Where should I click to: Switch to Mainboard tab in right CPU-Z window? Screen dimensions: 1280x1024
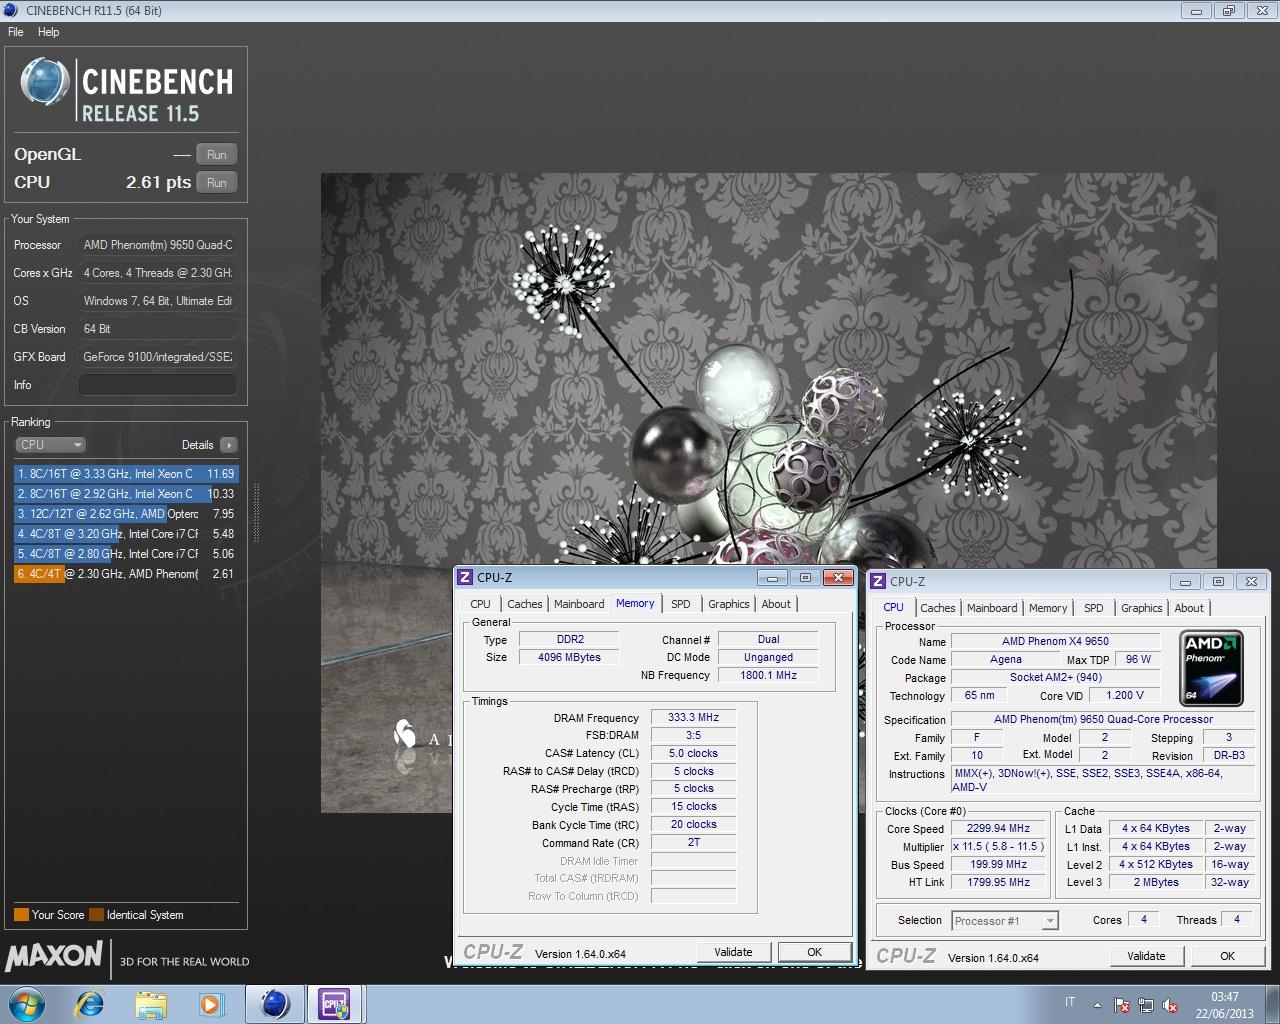(992, 608)
